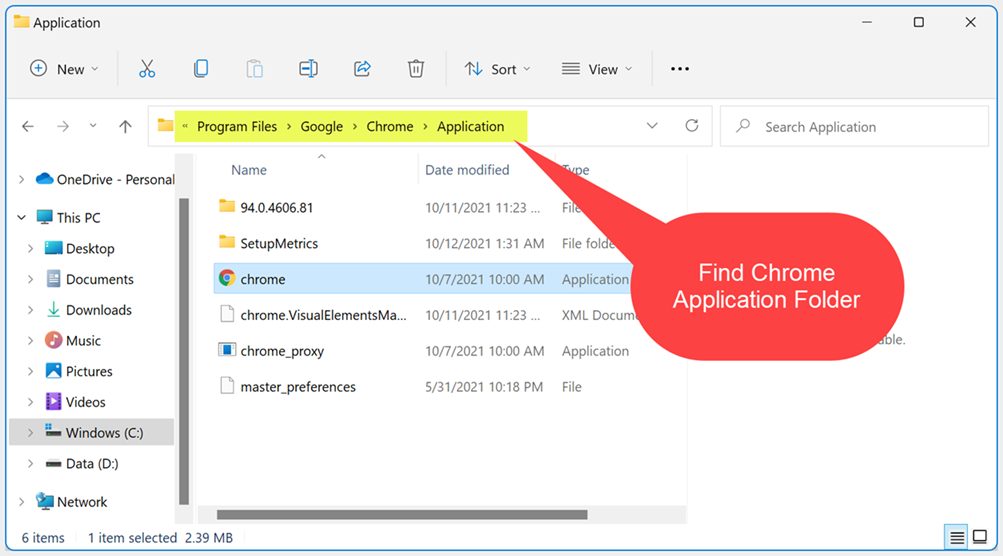Expand the Documents tree node
This screenshot has height=556, width=1003.
pos(30,279)
